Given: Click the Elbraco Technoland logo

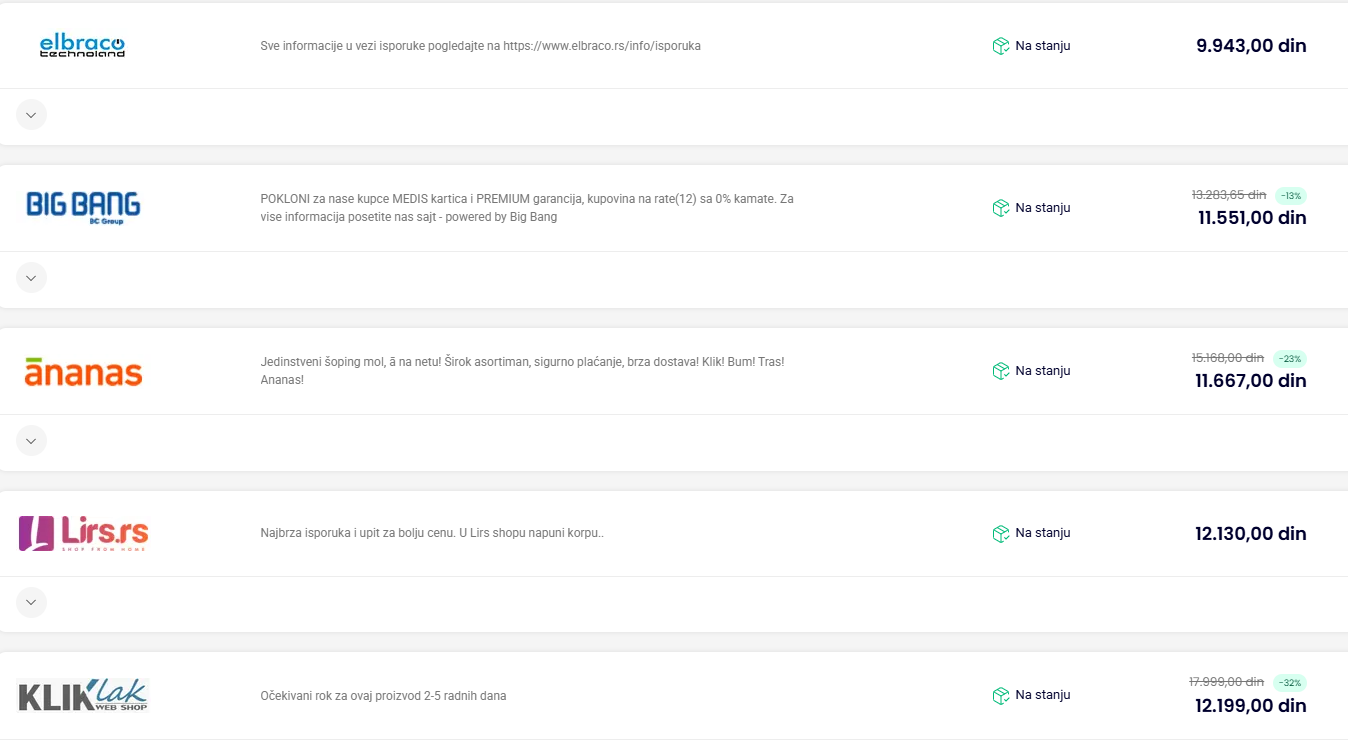Looking at the screenshot, I should pyautogui.click(x=82, y=46).
